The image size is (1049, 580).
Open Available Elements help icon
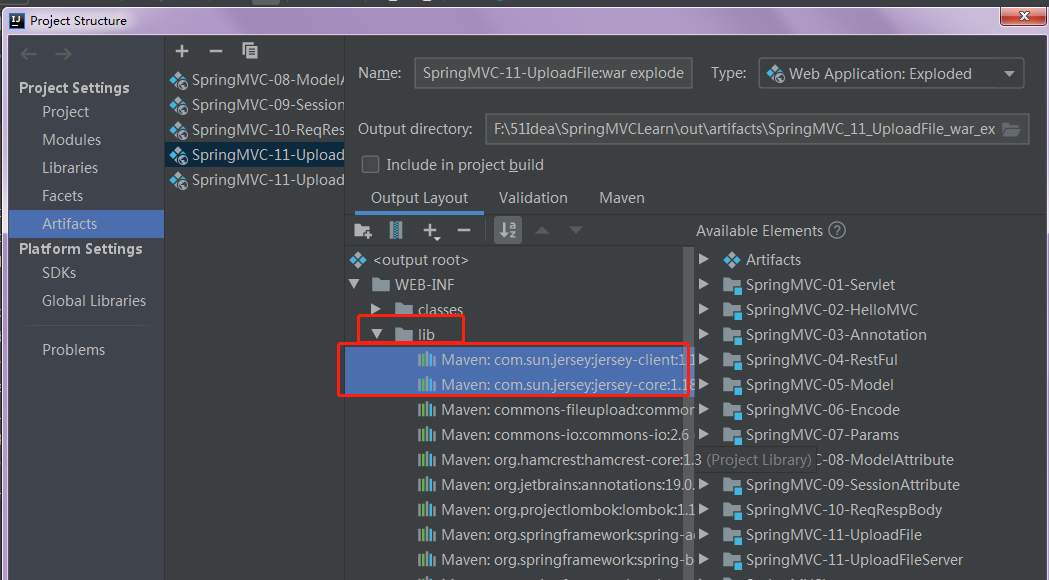click(837, 231)
